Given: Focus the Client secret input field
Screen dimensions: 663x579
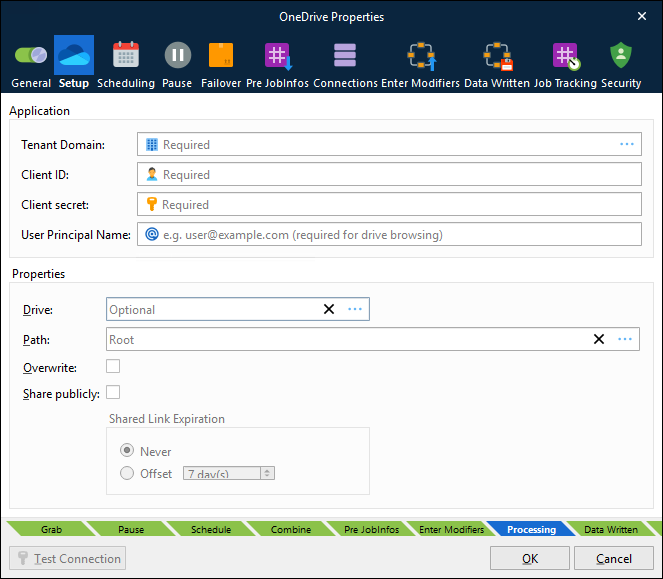Looking at the screenshot, I should click(389, 204).
